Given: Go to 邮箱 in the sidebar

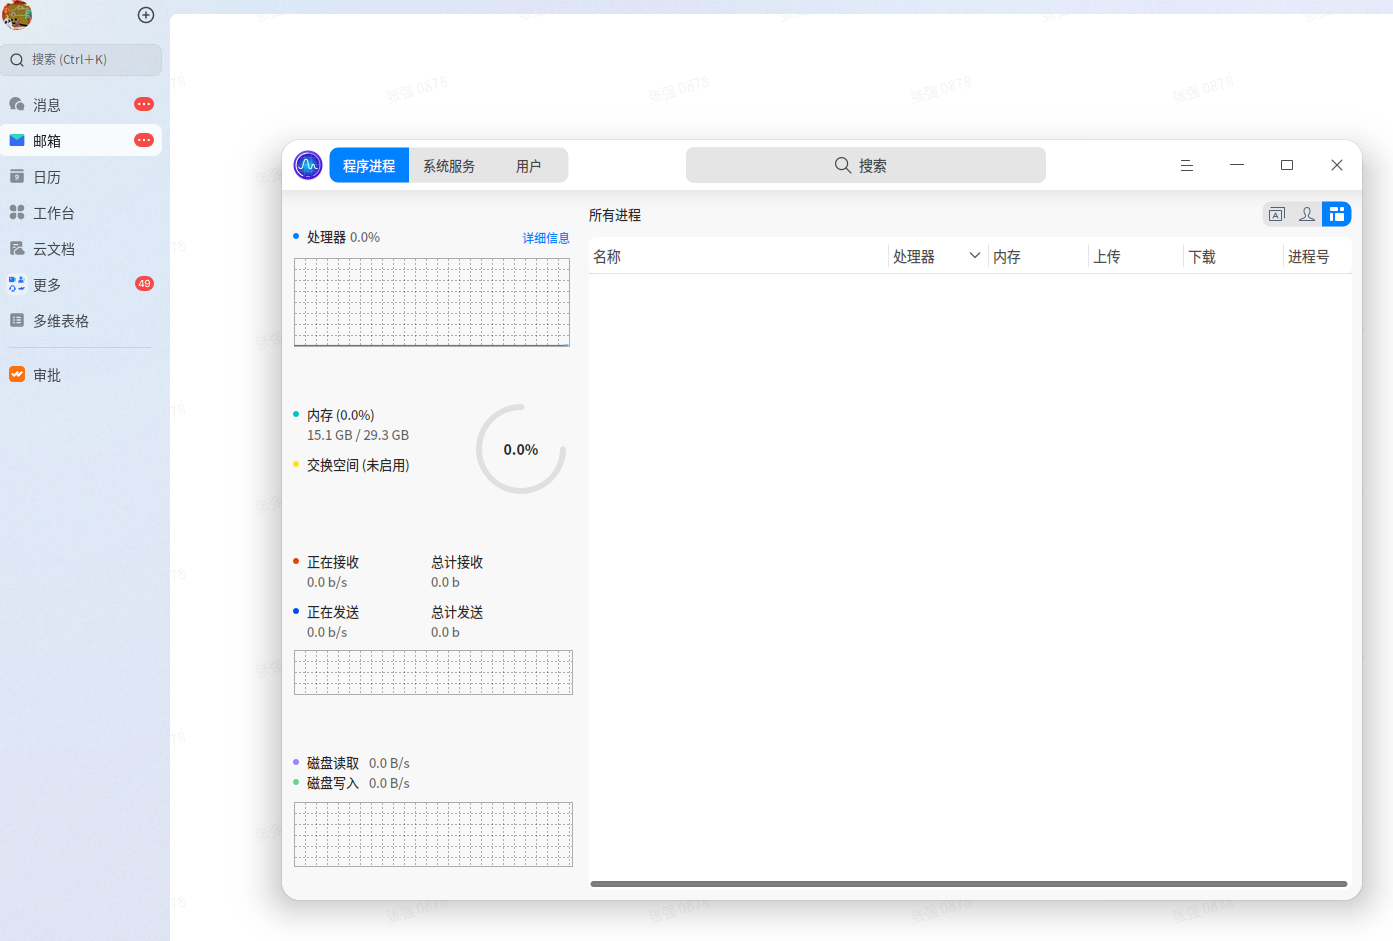Looking at the screenshot, I should 81,141.
